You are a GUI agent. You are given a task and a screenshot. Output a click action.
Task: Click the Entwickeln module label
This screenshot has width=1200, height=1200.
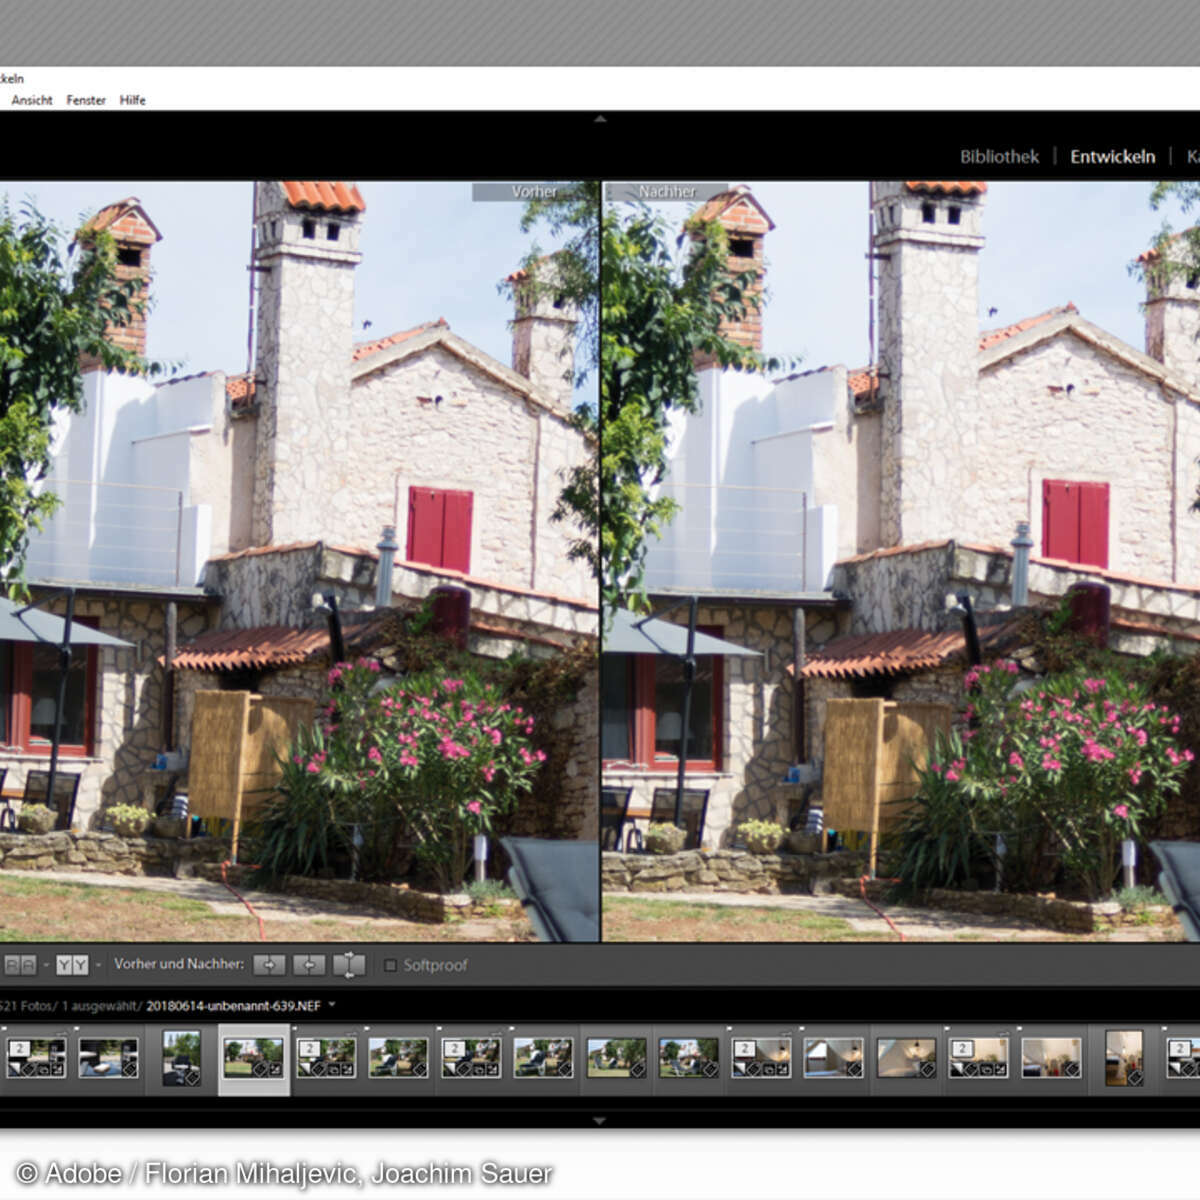coord(1113,156)
